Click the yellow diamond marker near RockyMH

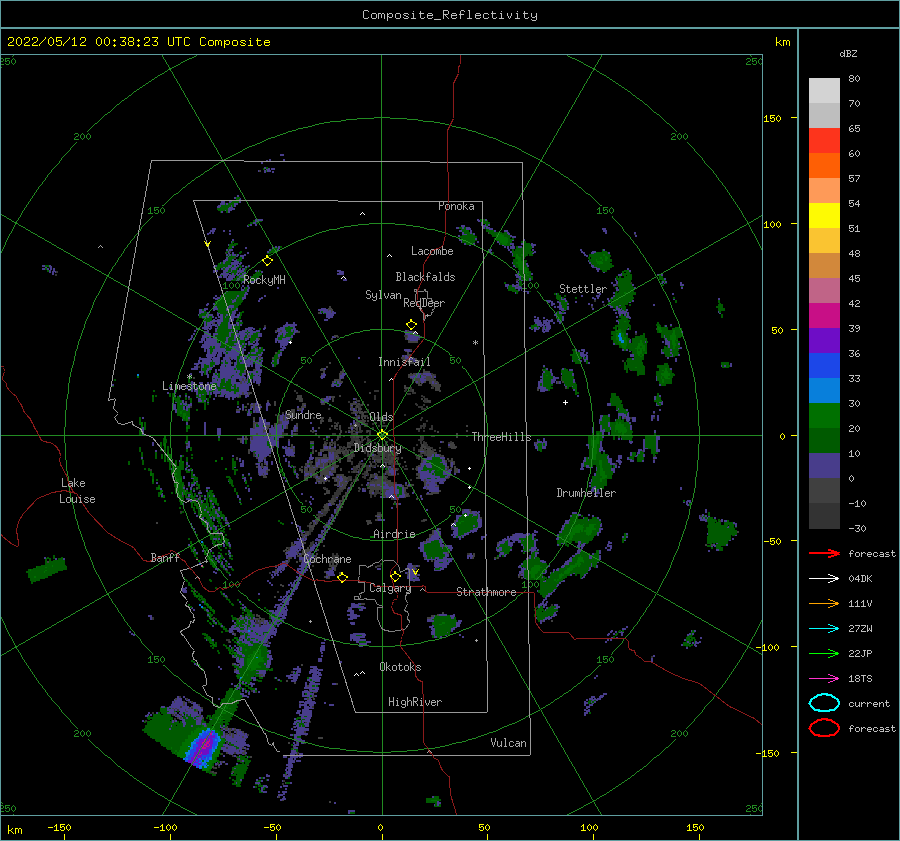tap(267, 261)
